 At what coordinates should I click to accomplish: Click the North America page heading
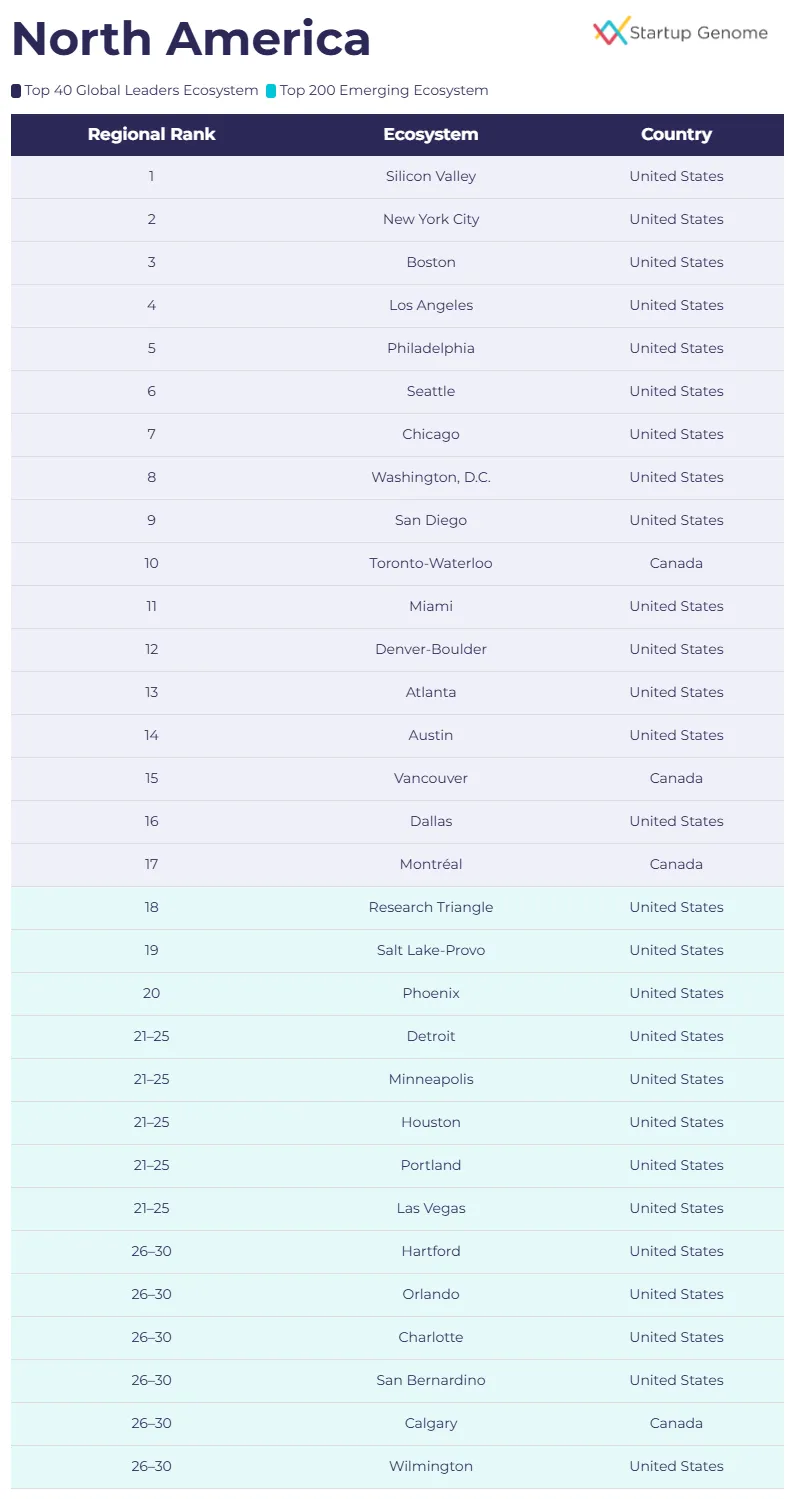click(191, 38)
